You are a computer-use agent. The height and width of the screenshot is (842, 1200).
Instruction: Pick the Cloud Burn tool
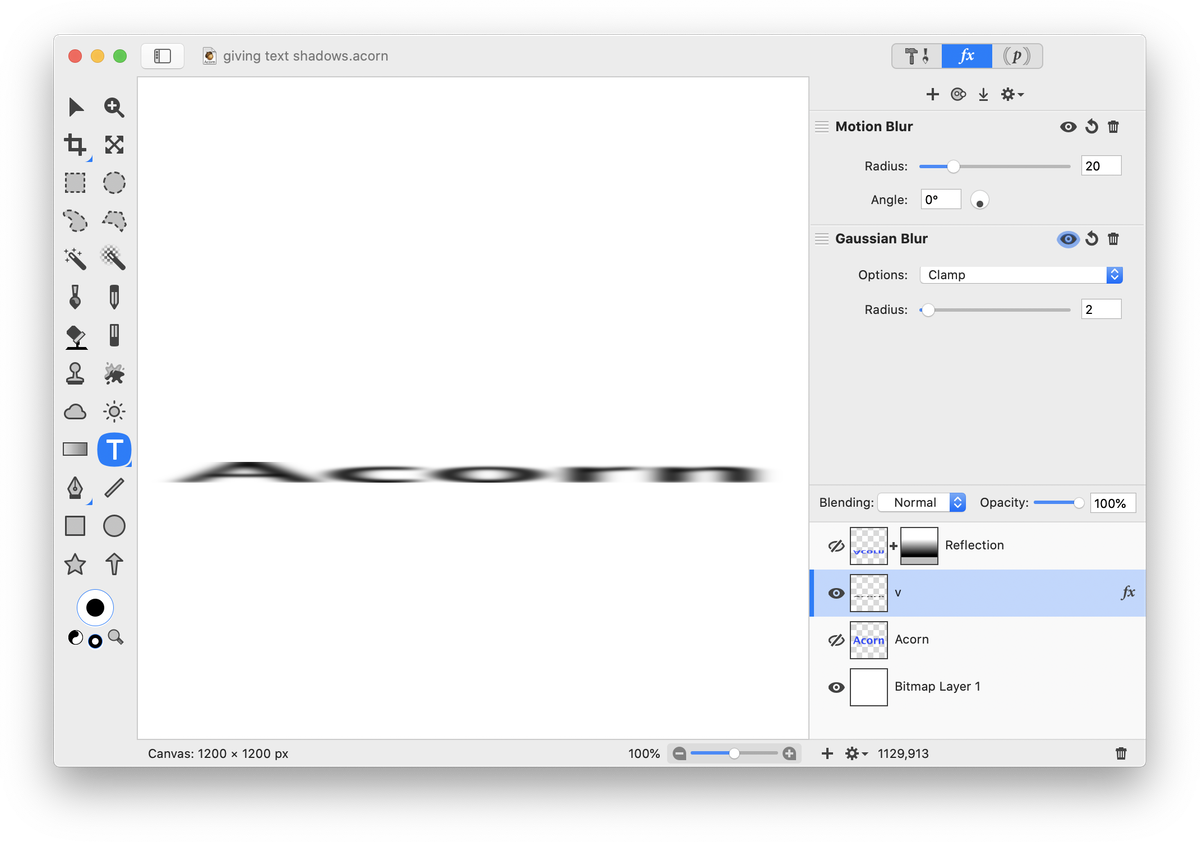point(76,412)
